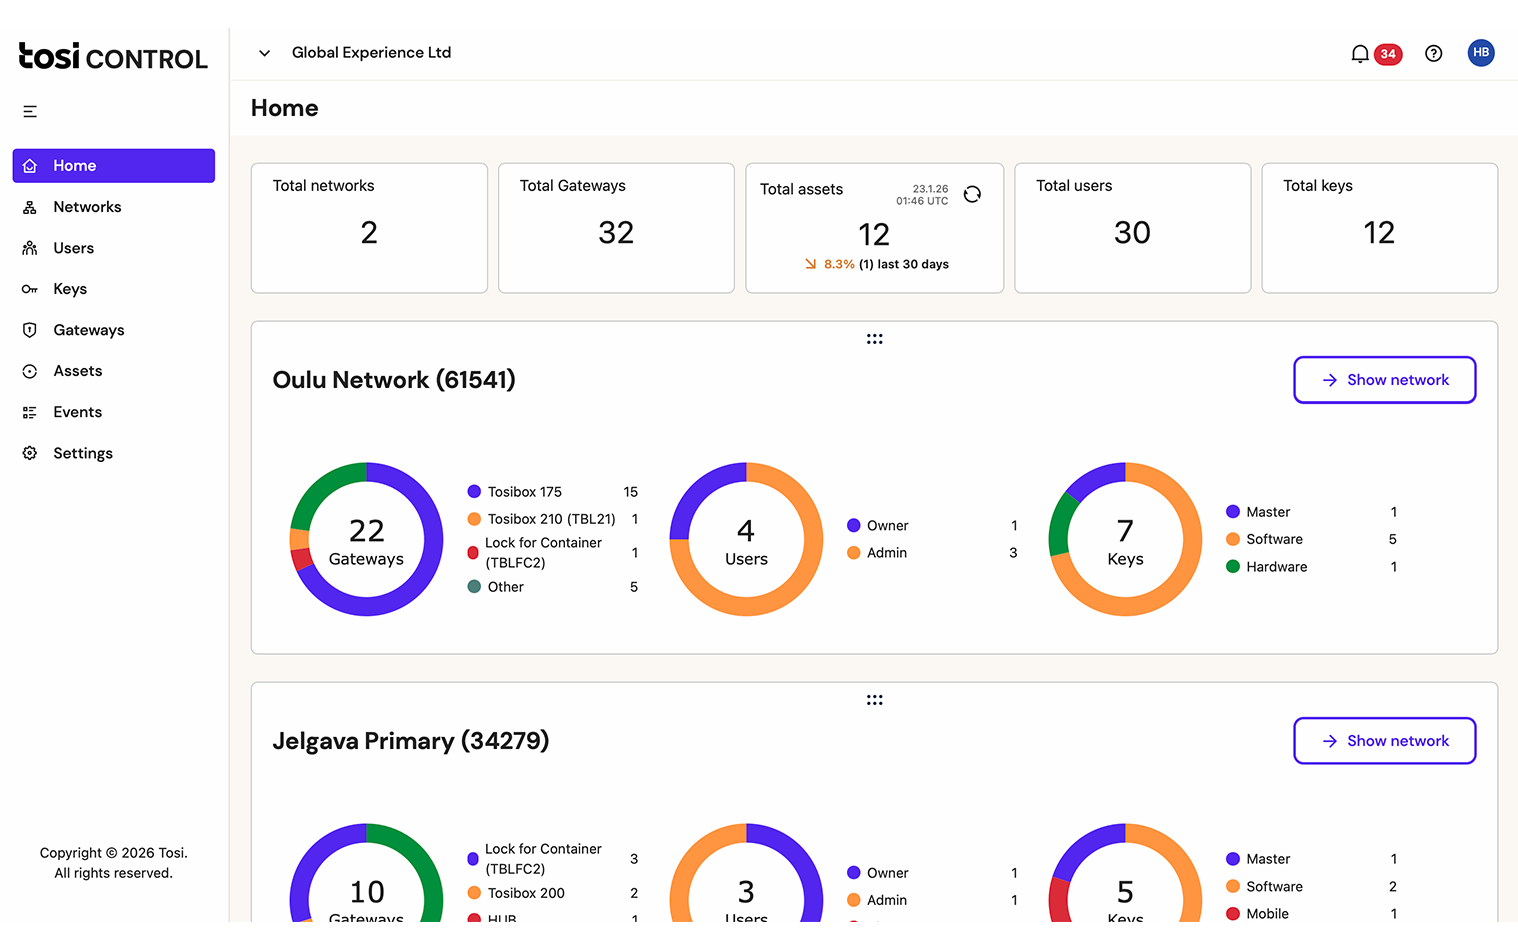The image size is (1518, 950).
Task: Click the Total users card
Action: click(1132, 228)
